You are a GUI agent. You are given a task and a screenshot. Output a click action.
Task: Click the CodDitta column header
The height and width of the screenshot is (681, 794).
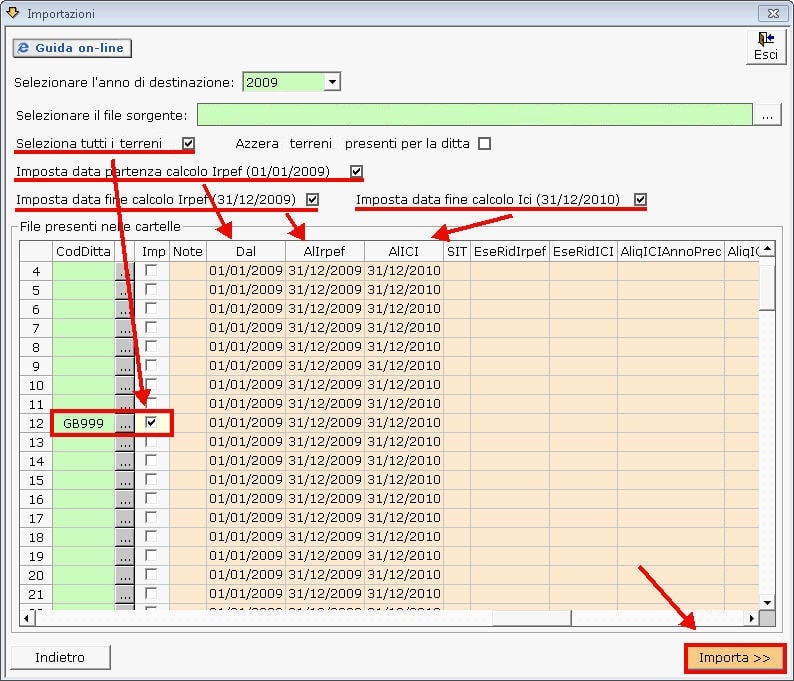point(83,251)
